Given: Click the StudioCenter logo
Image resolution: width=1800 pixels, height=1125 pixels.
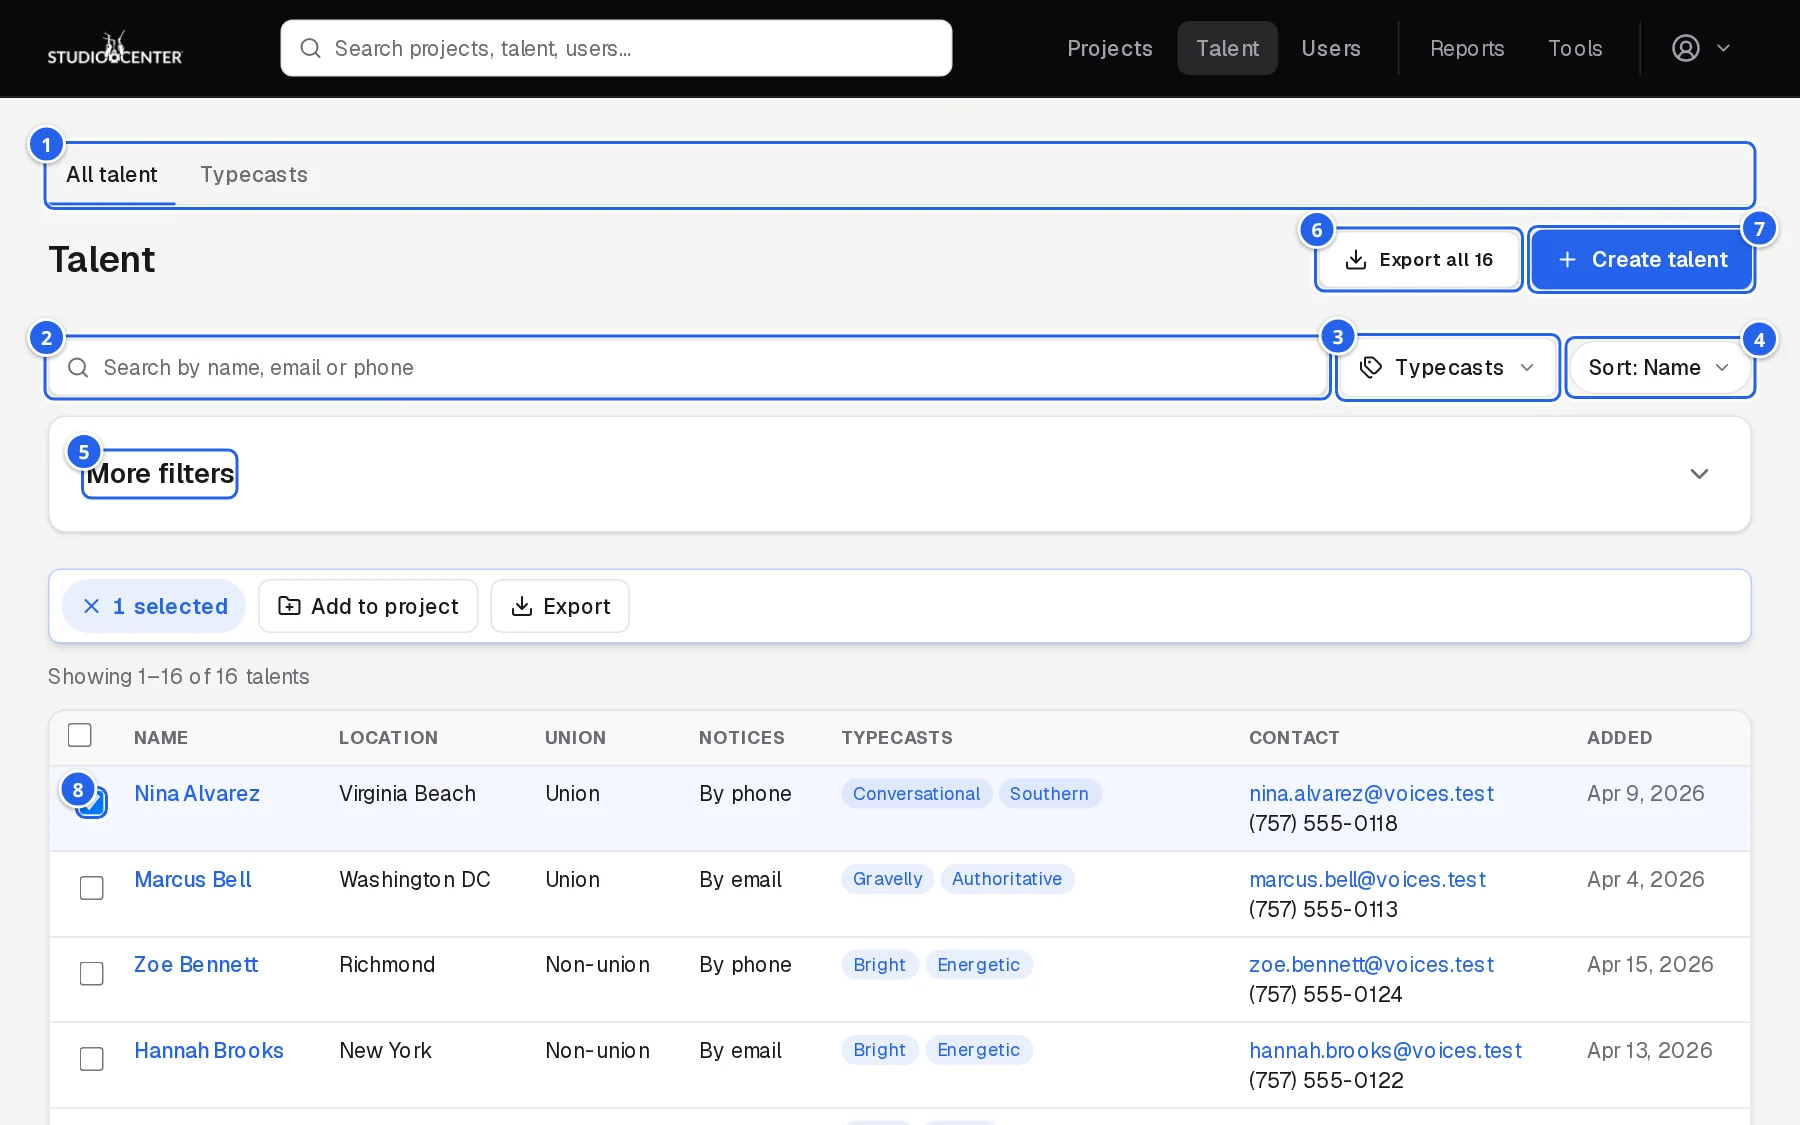Looking at the screenshot, I should point(115,48).
